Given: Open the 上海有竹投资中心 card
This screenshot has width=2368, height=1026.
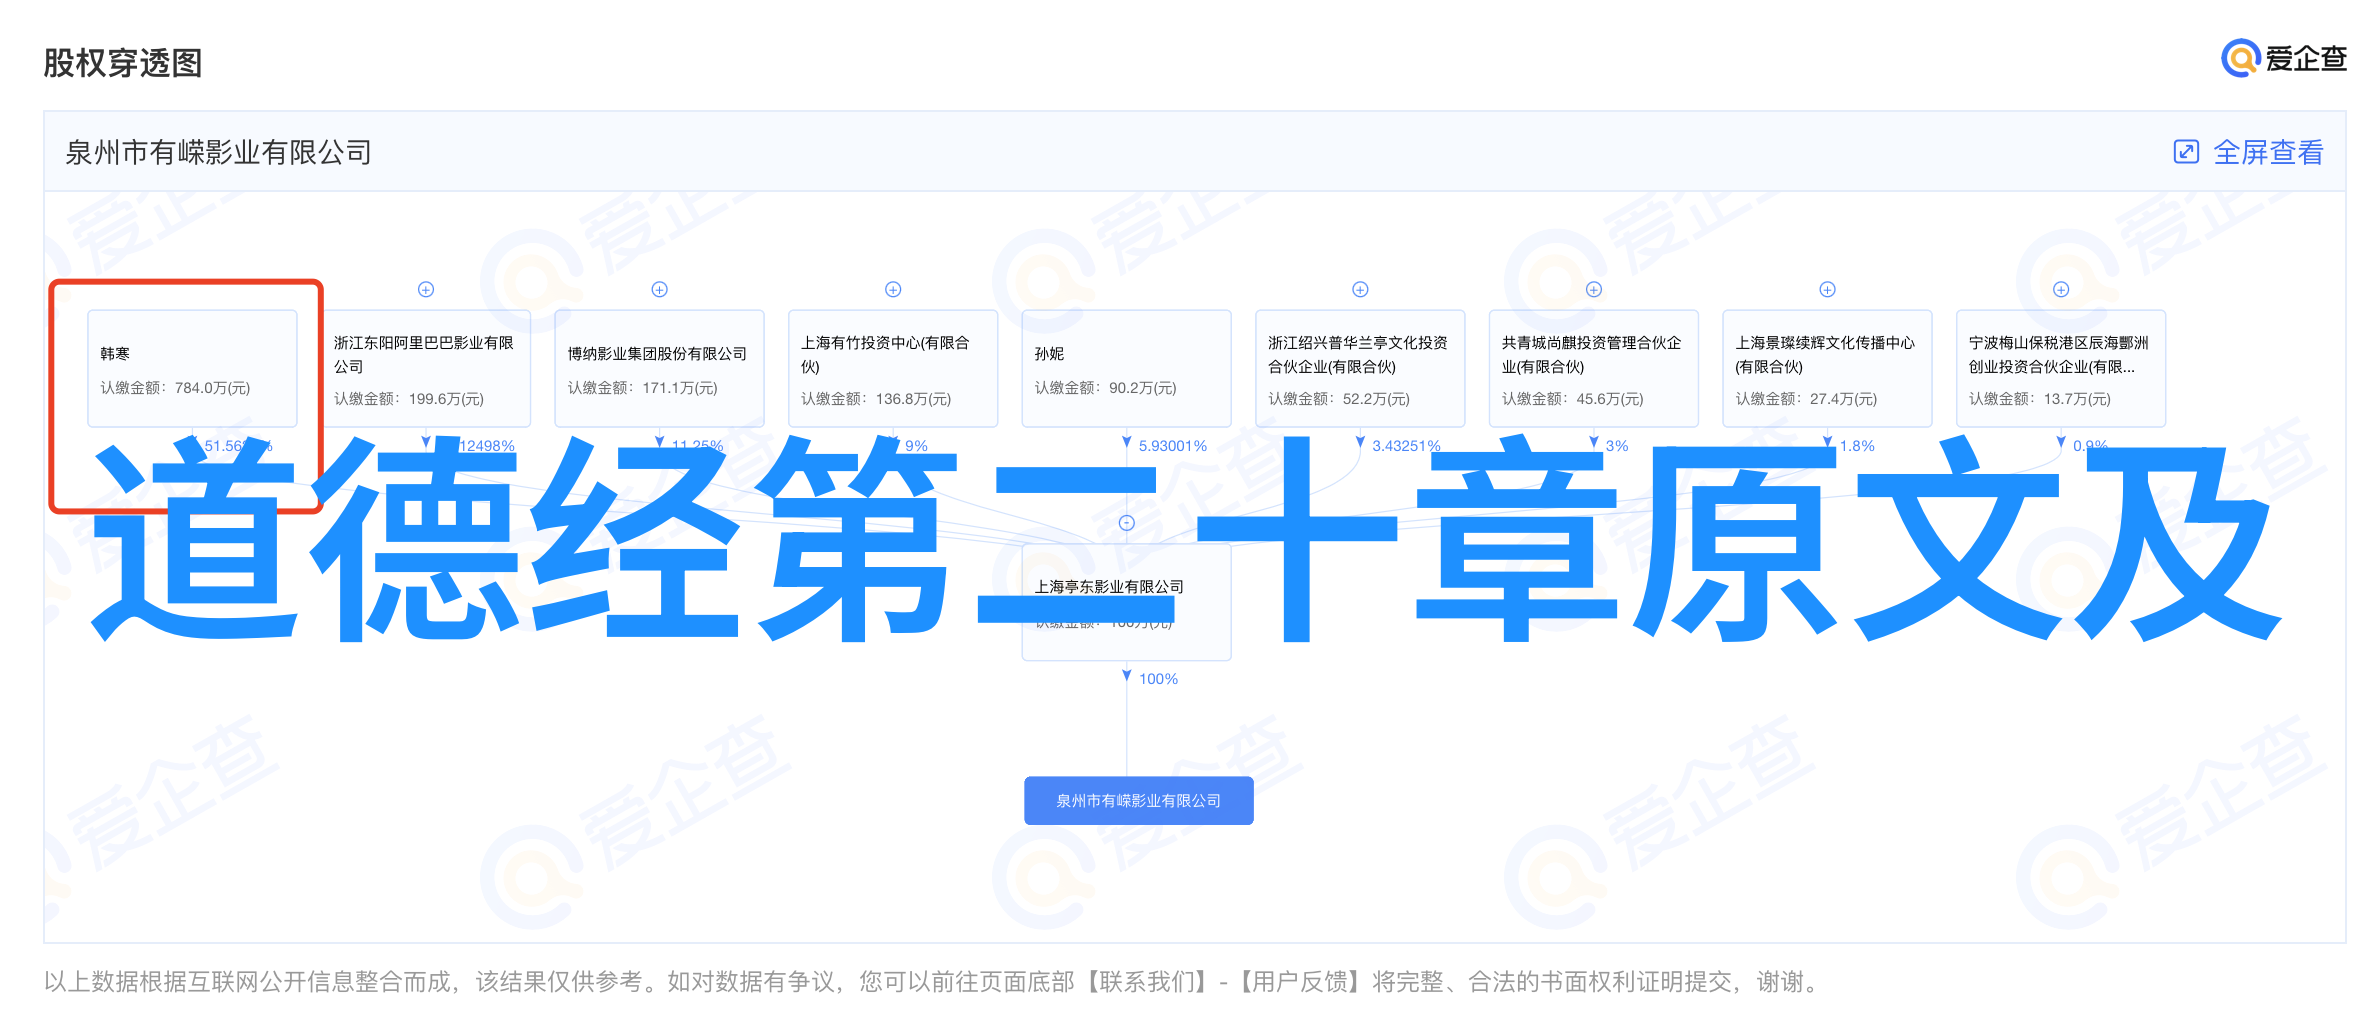Looking at the screenshot, I should click(x=893, y=368).
